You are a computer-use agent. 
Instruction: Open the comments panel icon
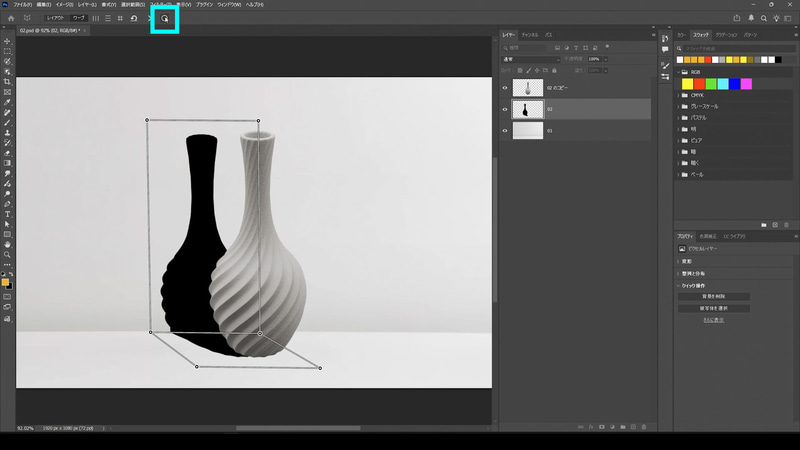(665, 49)
